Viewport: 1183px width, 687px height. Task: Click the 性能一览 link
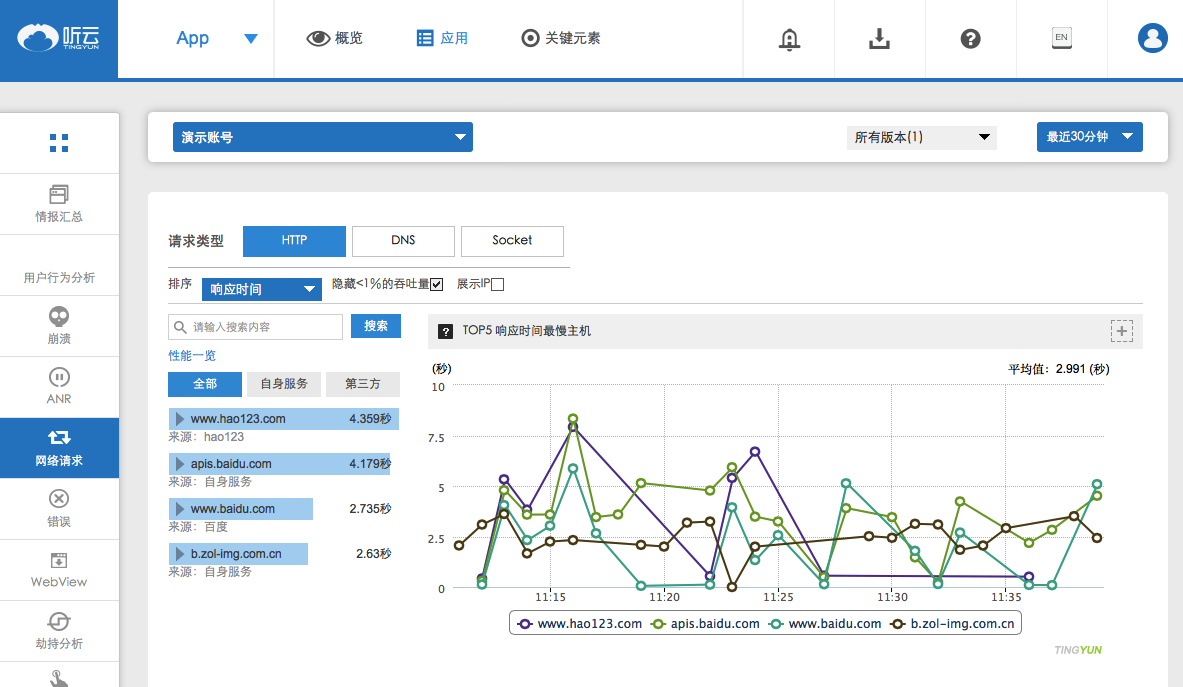192,355
